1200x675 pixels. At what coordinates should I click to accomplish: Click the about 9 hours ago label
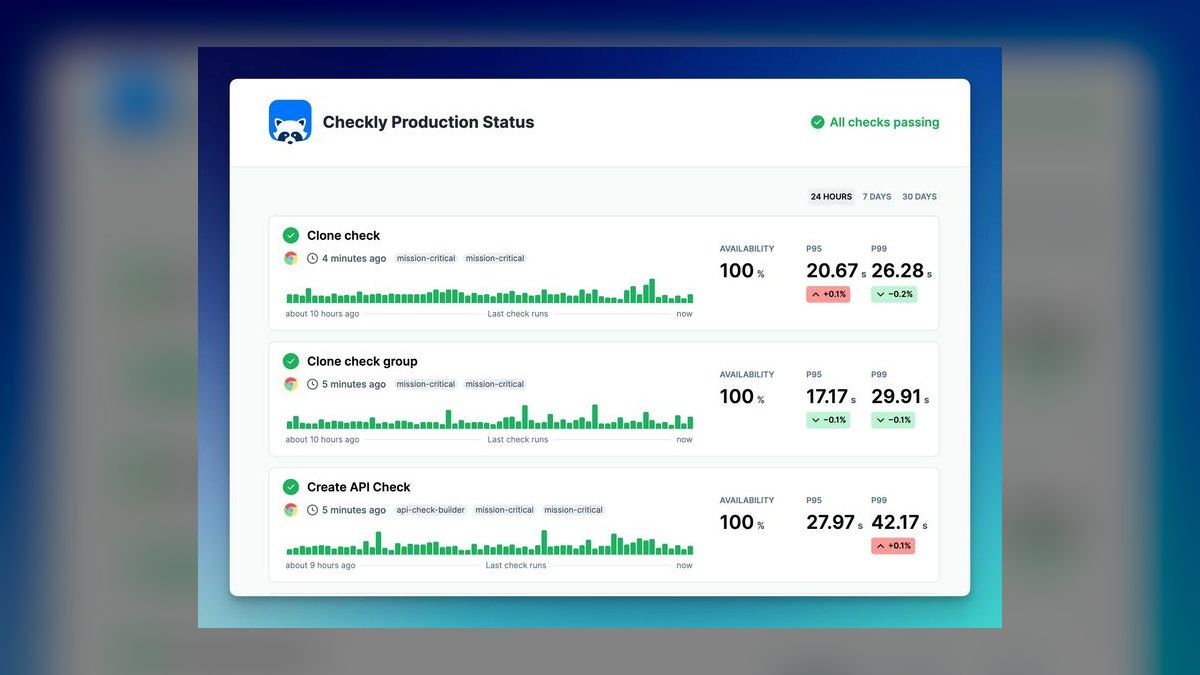tap(320, 566)
